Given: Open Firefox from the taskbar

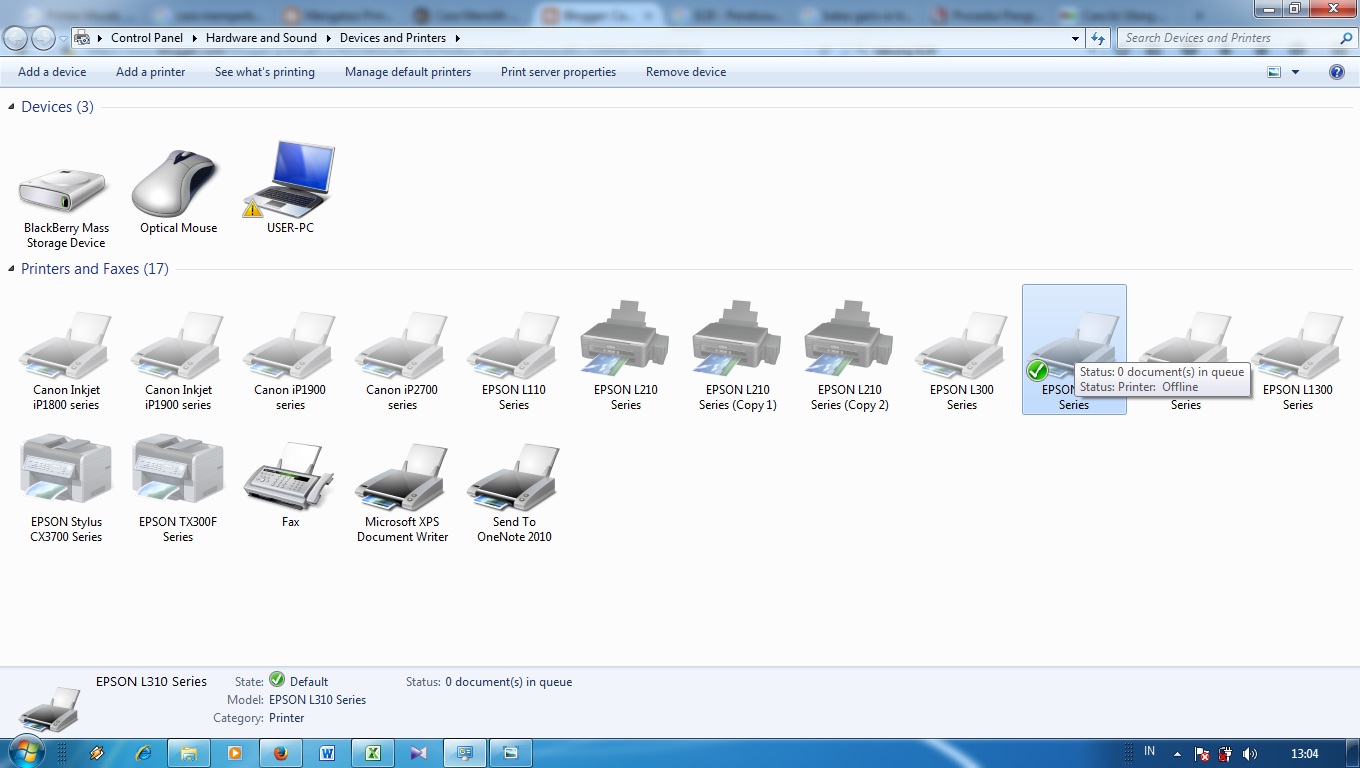Looking at the screenshot, I should (x=281, y=753).
